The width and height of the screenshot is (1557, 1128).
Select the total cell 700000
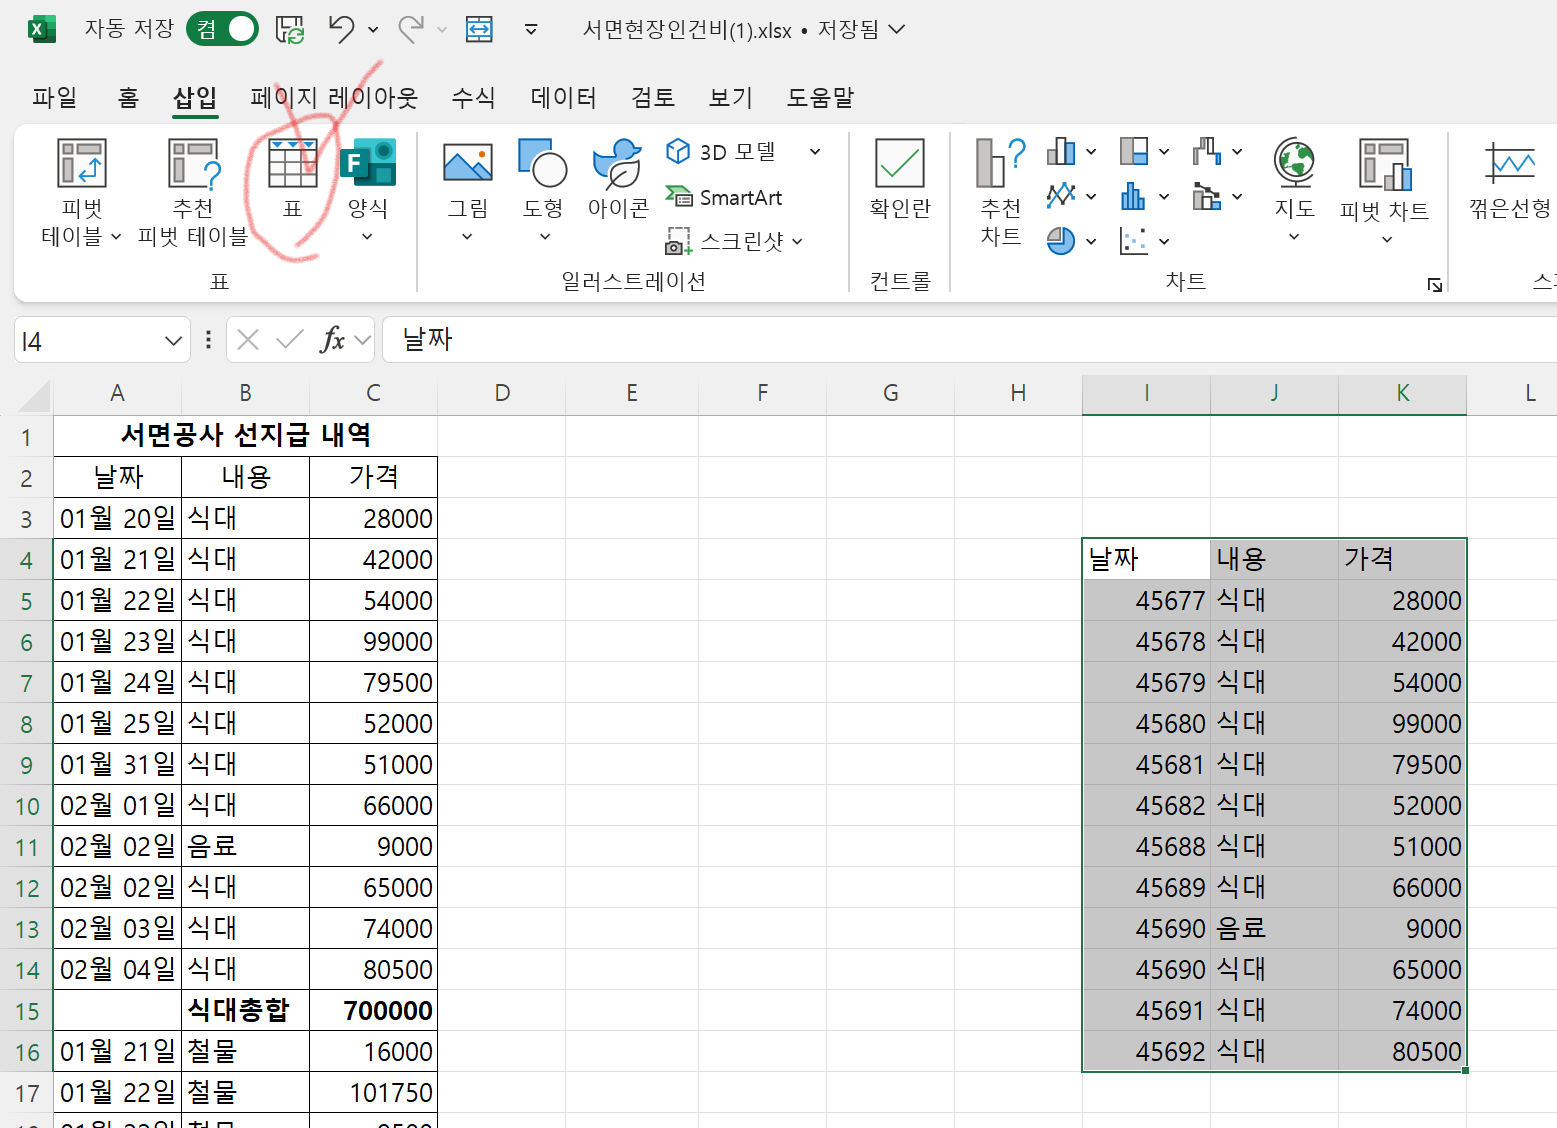tap(374, 1010)
